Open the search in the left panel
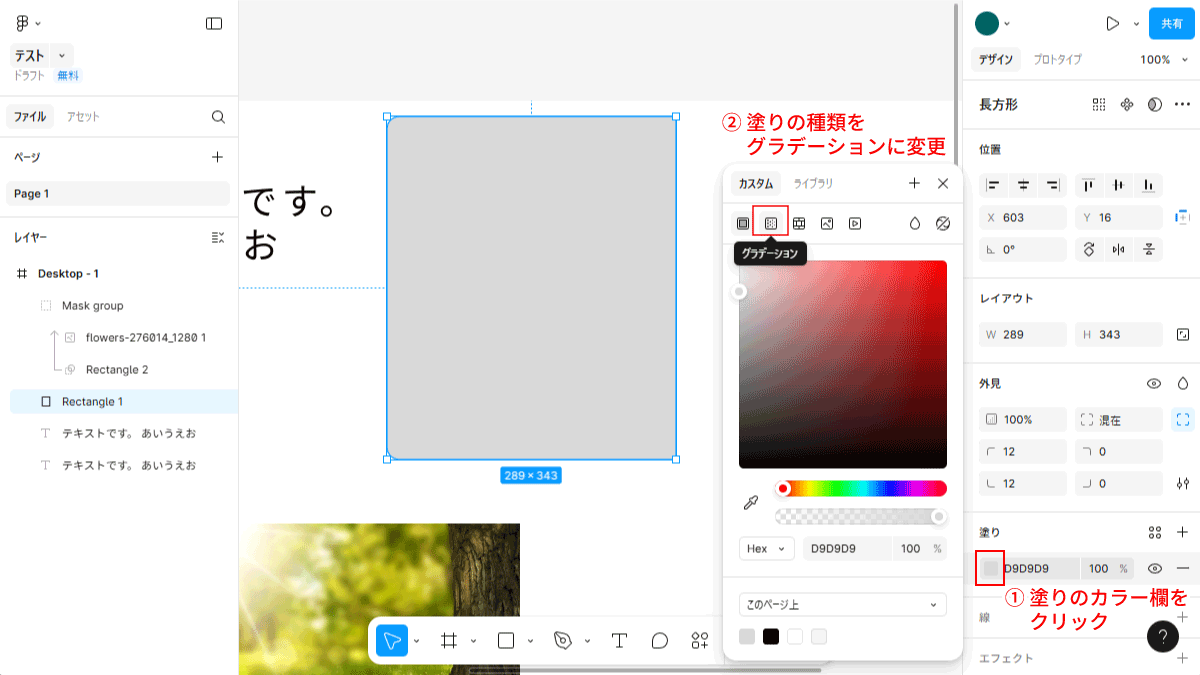1200x675 pixels. click(218, 117)
